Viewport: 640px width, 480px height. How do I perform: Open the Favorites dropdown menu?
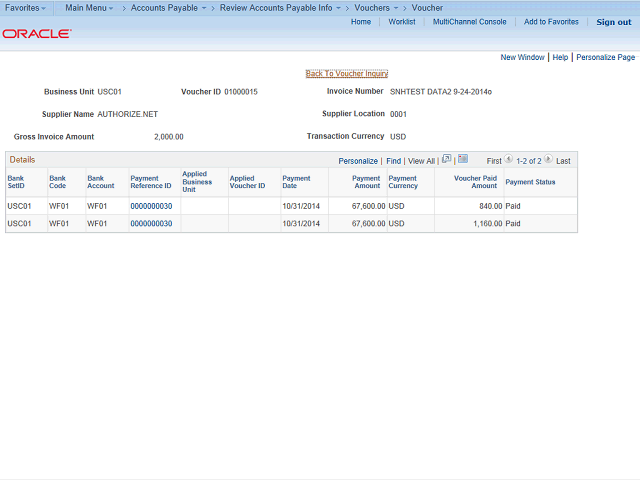pos(26,7)
